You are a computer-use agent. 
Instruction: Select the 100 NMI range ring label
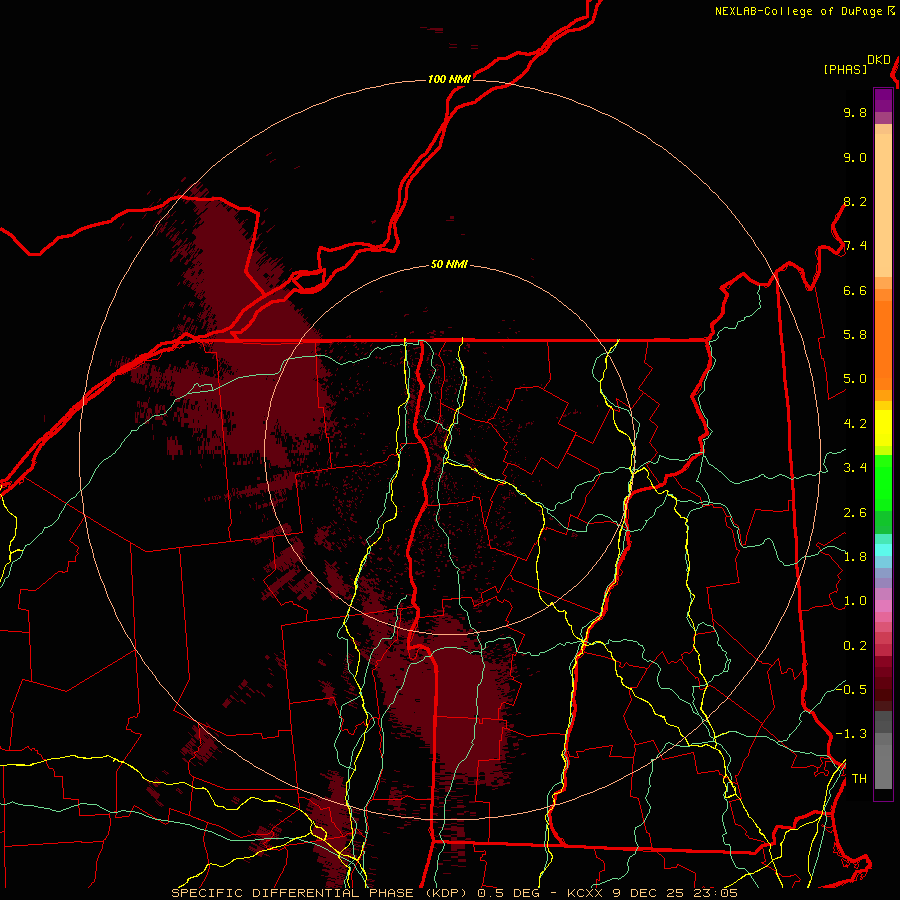coord(449,79)
